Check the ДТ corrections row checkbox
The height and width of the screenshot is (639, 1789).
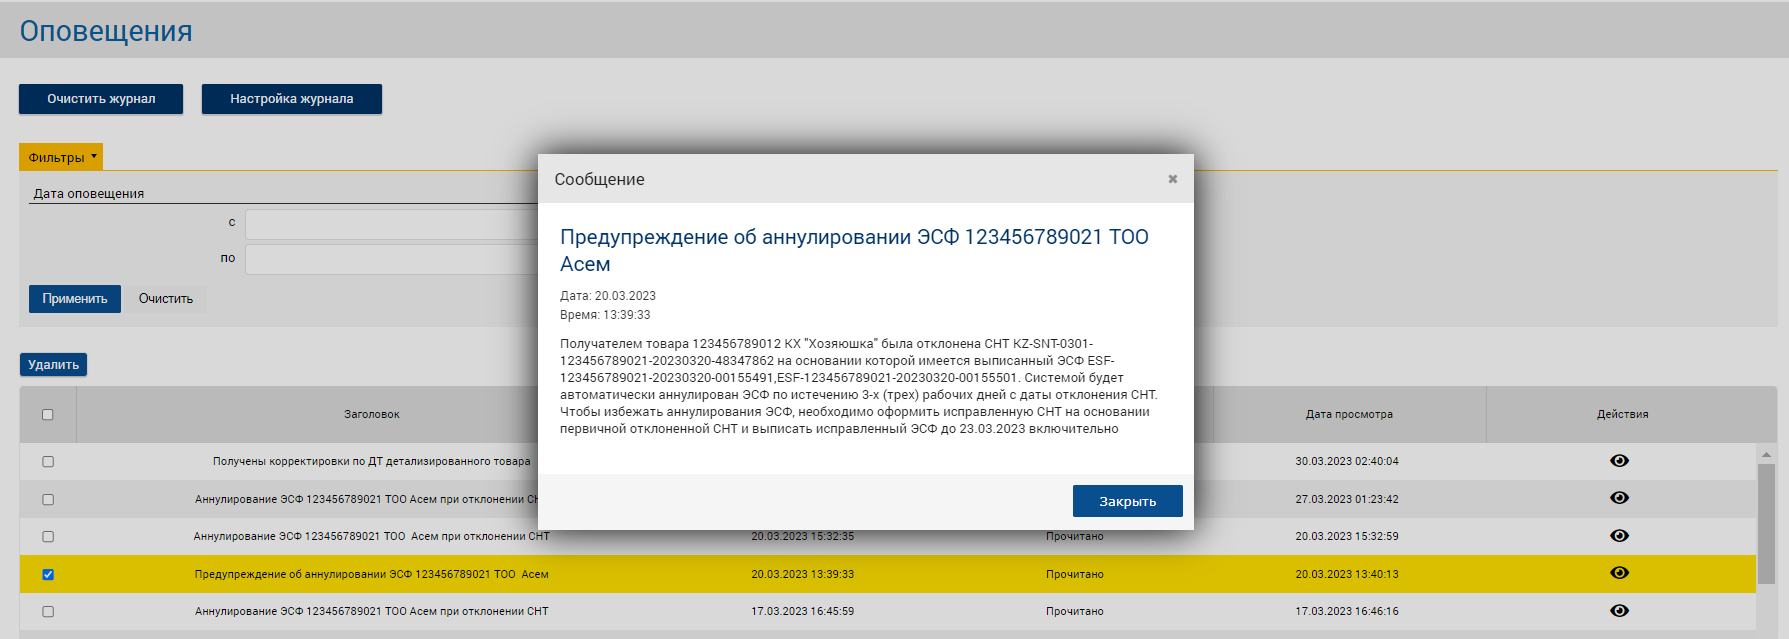click(48, 462)
